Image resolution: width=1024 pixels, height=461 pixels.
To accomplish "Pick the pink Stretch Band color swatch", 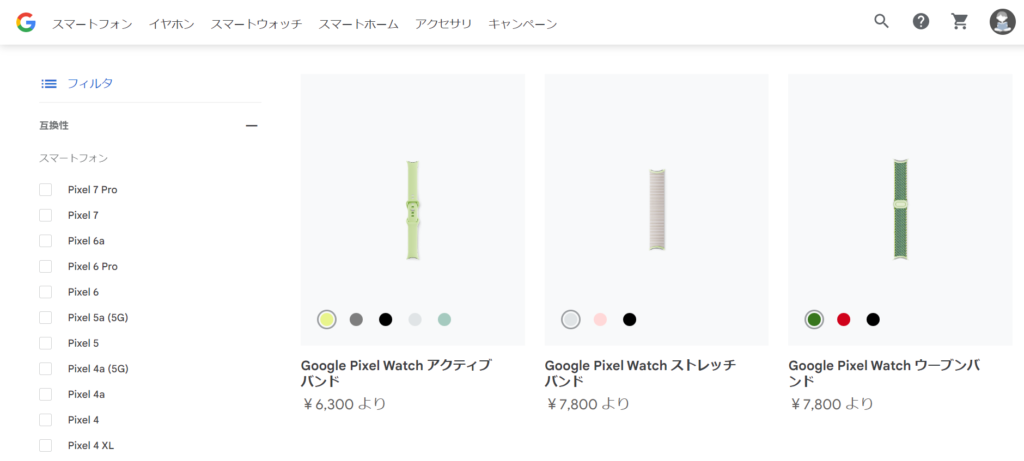I will coord(600,320).
